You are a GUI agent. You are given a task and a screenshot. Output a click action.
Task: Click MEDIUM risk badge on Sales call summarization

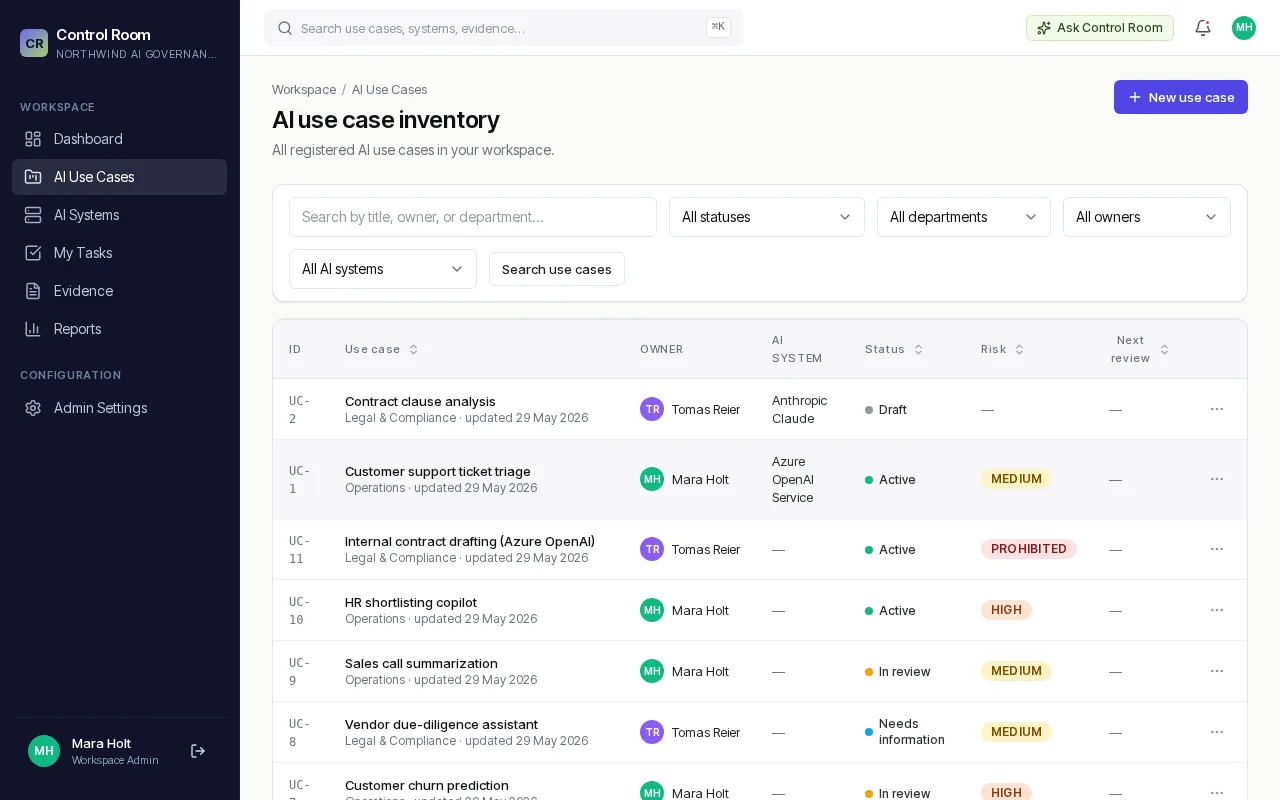(x=1016, y=671)
